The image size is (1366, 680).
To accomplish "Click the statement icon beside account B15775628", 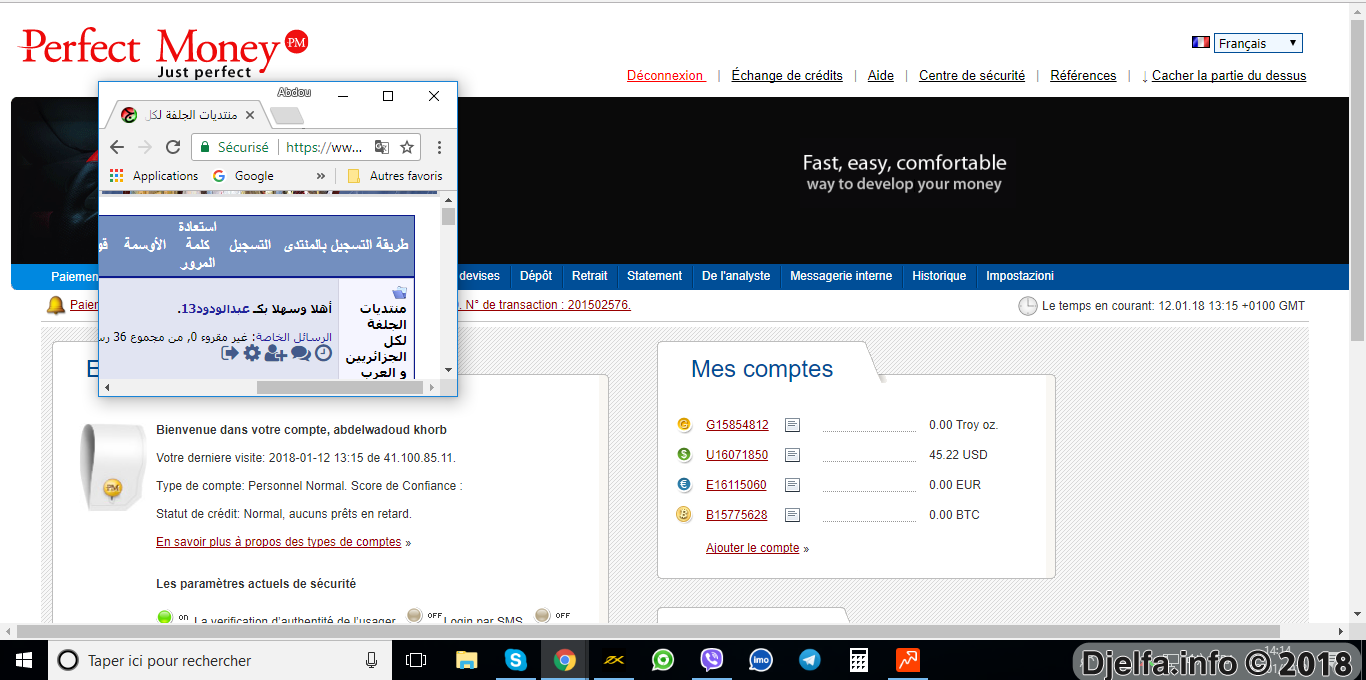I will [792, 515].
